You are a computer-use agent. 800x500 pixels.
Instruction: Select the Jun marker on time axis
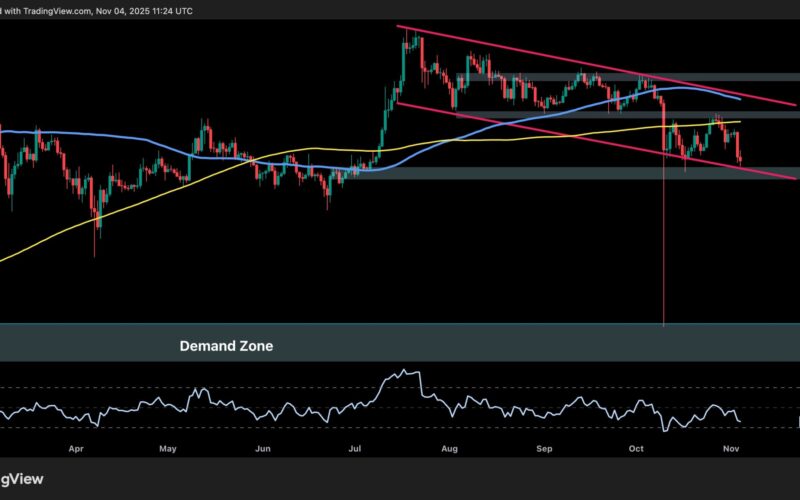(x=262, y=450)
